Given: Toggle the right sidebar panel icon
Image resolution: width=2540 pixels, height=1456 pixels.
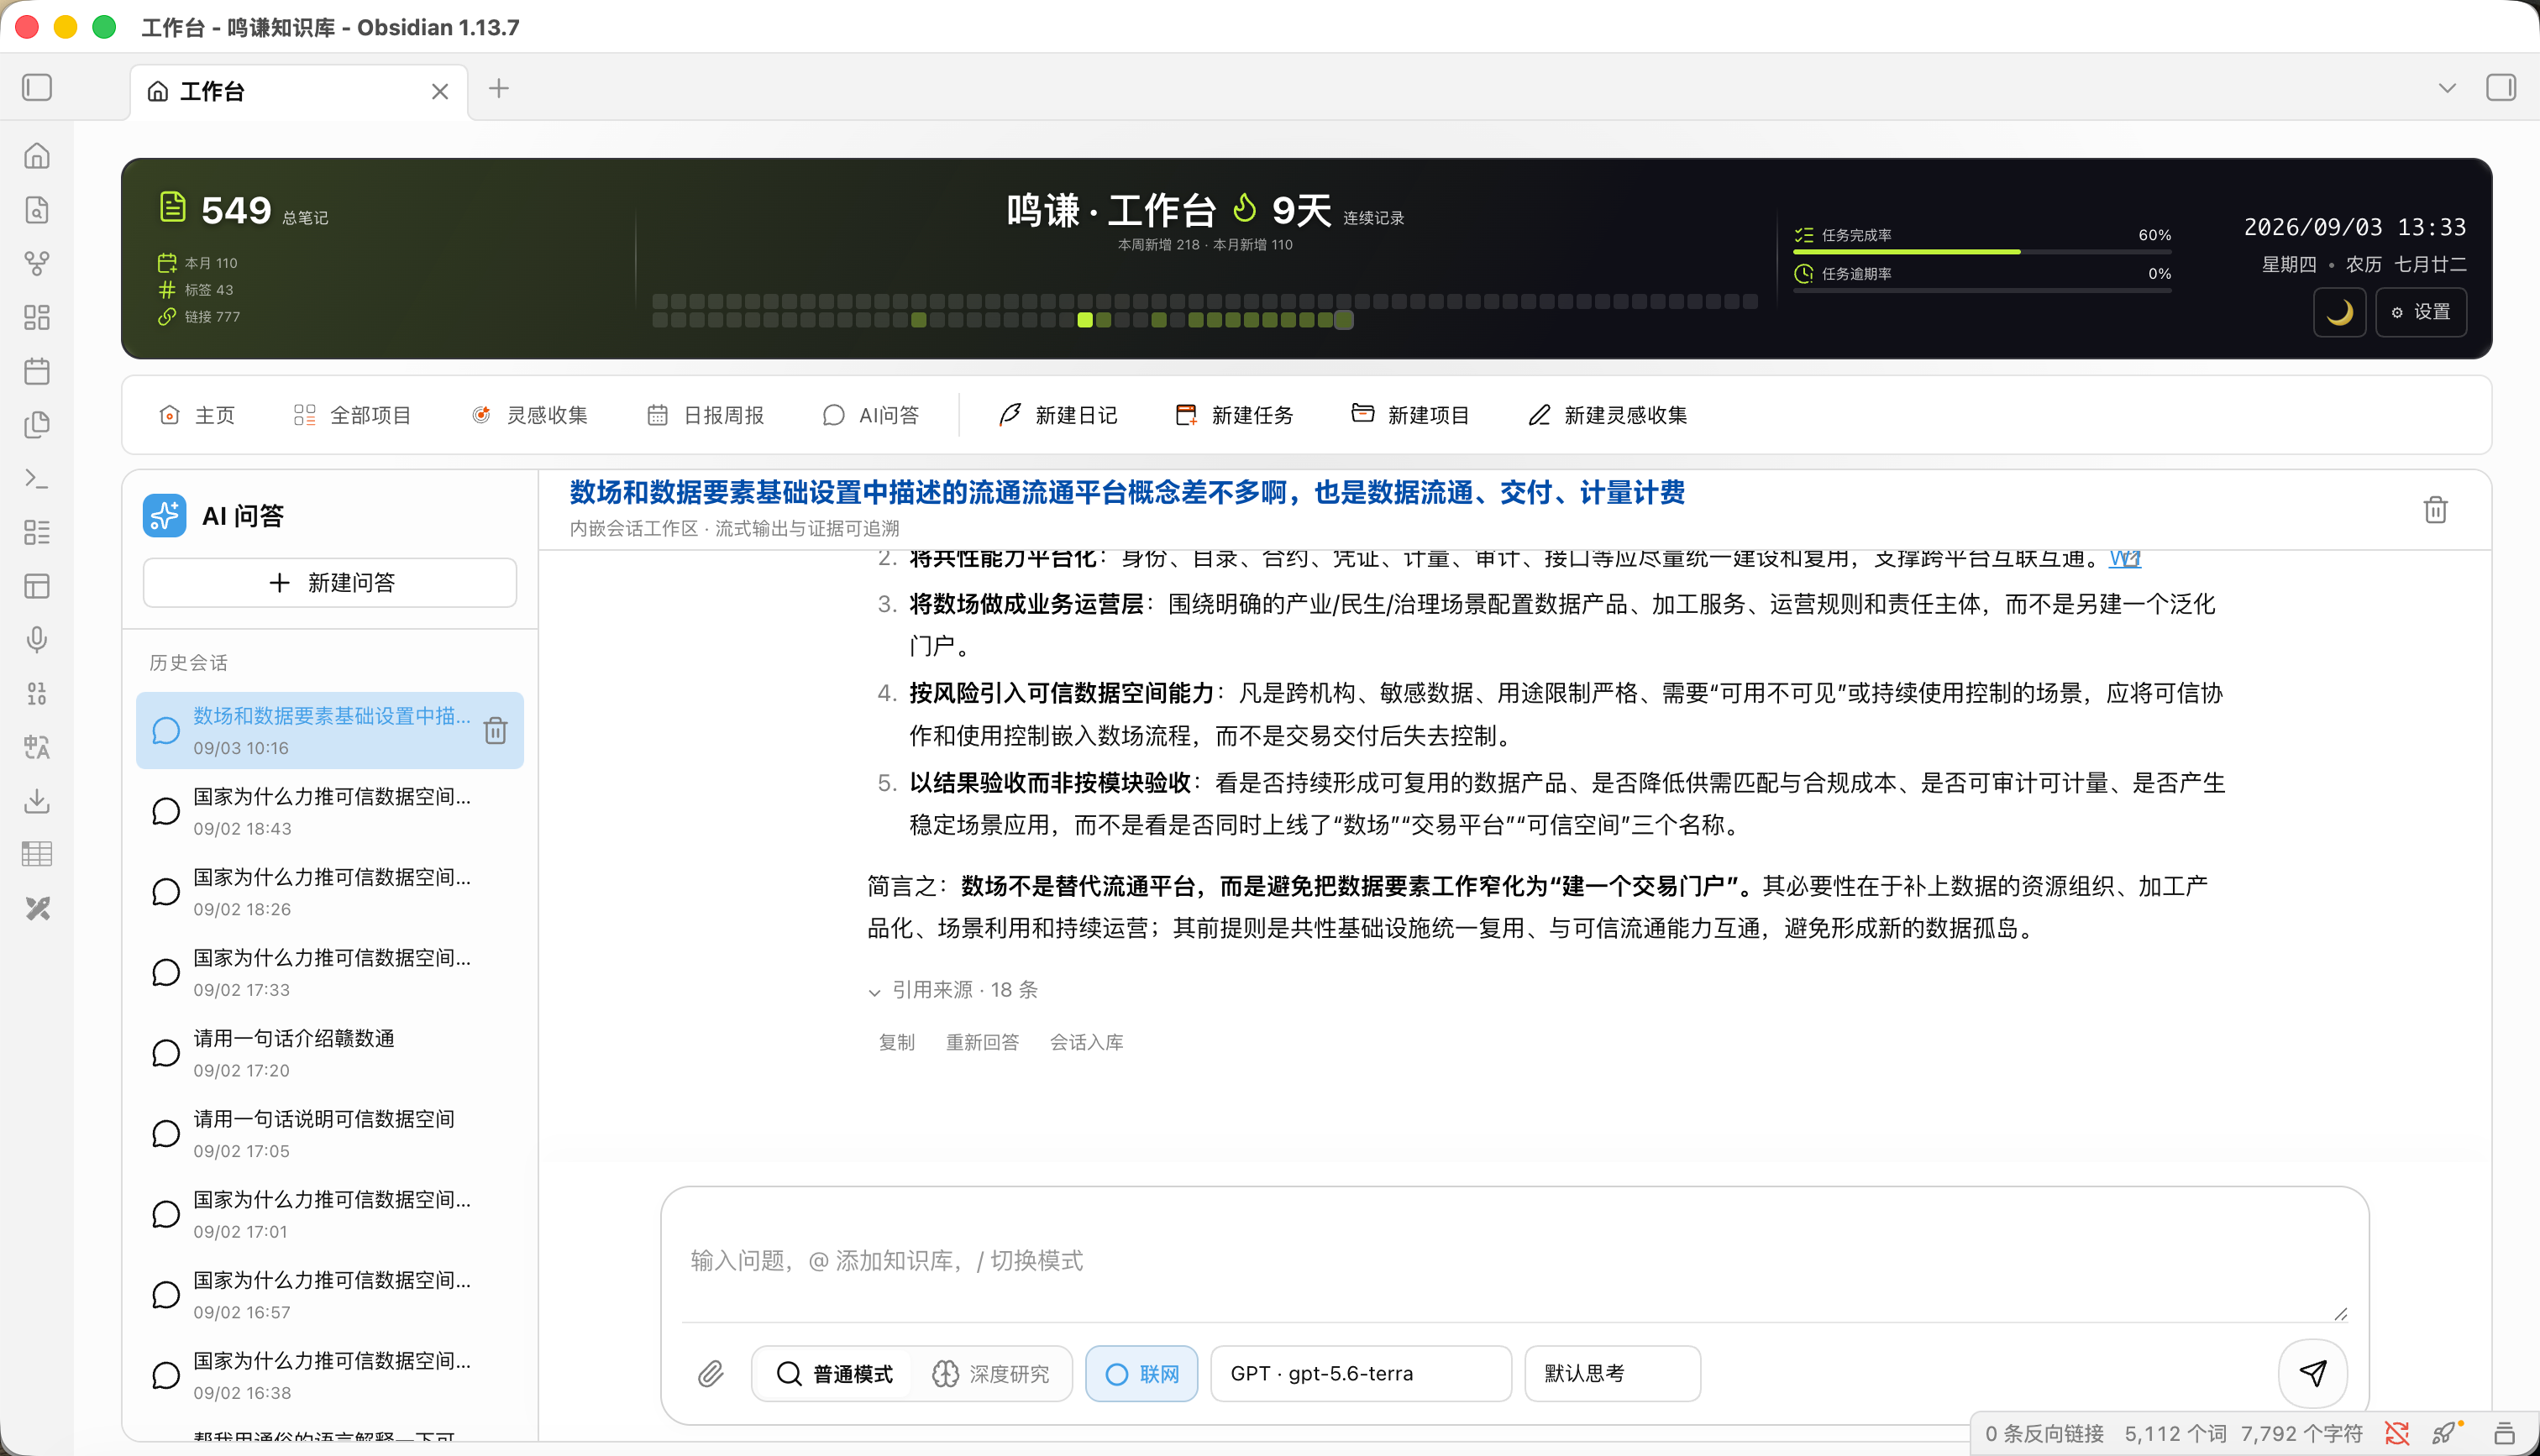Looking at the screenshot, I should 2500,88.
